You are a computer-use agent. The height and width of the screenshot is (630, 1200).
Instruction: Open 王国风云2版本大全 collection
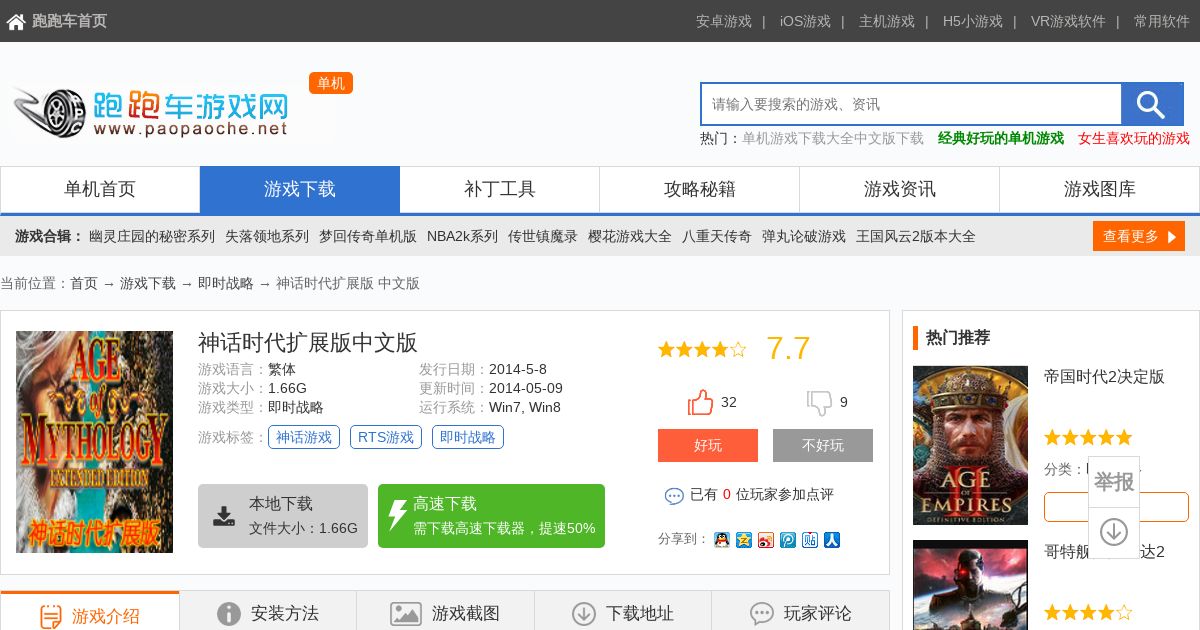click(916, 236)
